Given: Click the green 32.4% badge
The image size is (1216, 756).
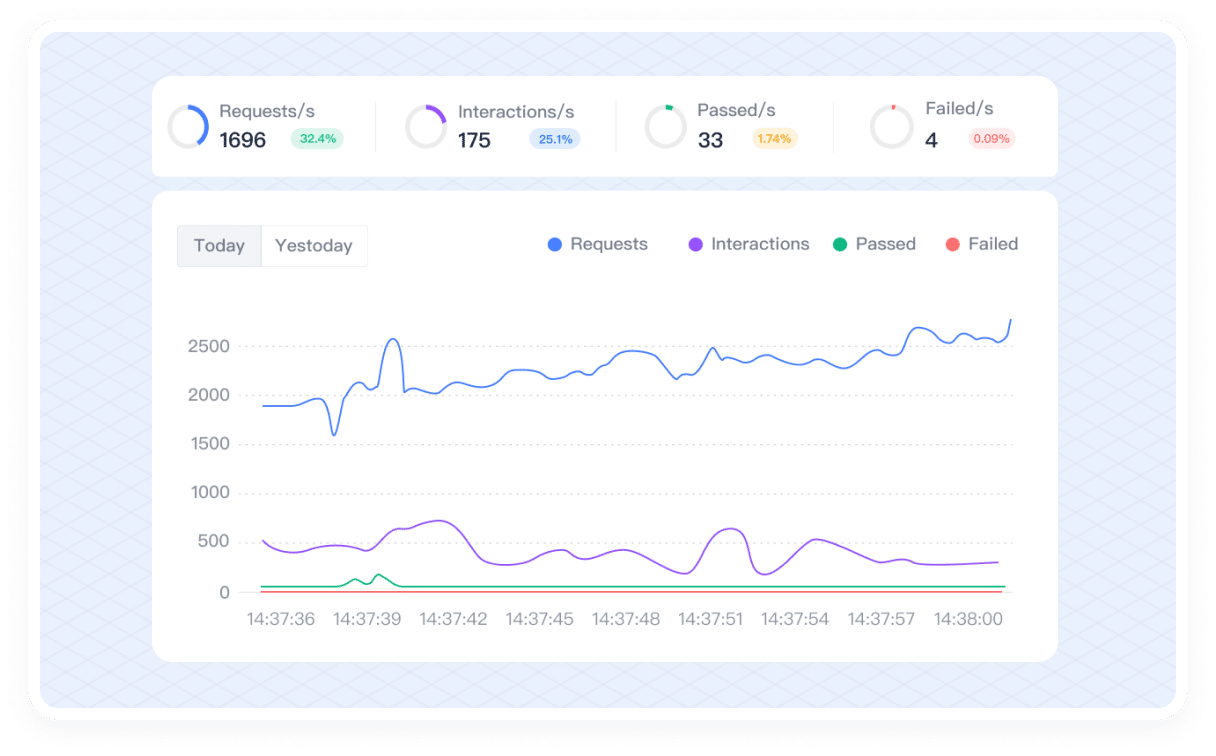Looking at the screenshot, I should click(x=317, y=139).
